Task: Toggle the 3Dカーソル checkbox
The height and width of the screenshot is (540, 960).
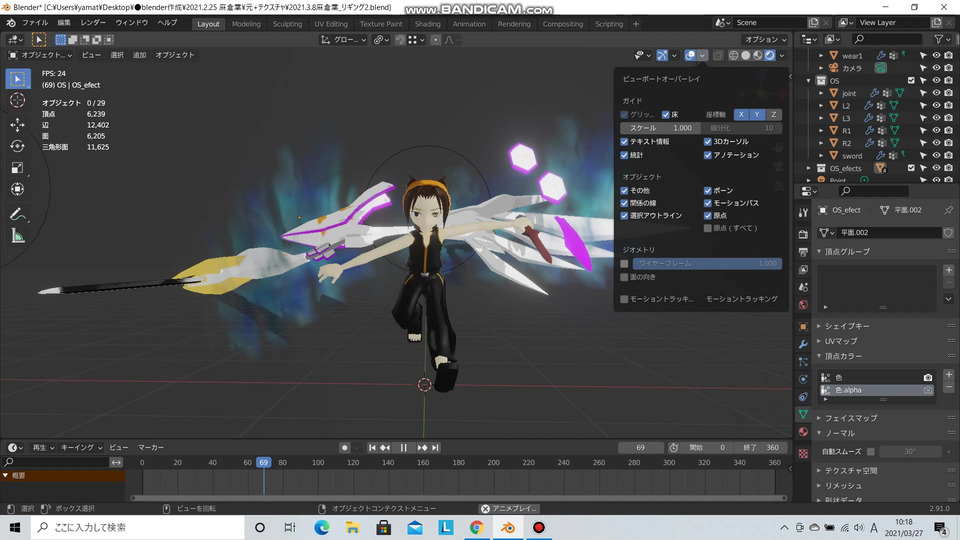Action: [707, 141]
